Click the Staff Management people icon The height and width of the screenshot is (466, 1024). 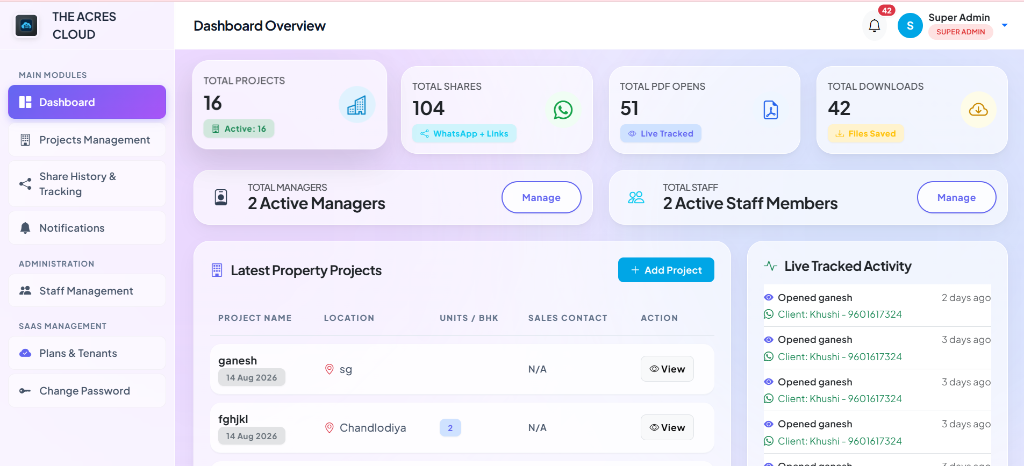coord(25,290)
